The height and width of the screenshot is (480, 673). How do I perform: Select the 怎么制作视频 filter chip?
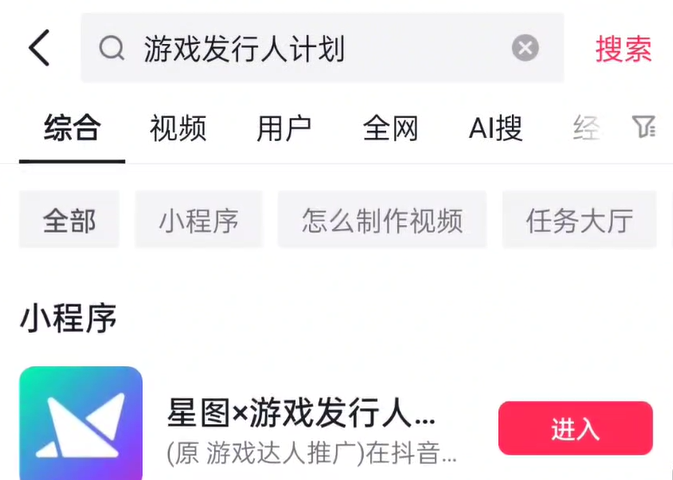(382, 220)
